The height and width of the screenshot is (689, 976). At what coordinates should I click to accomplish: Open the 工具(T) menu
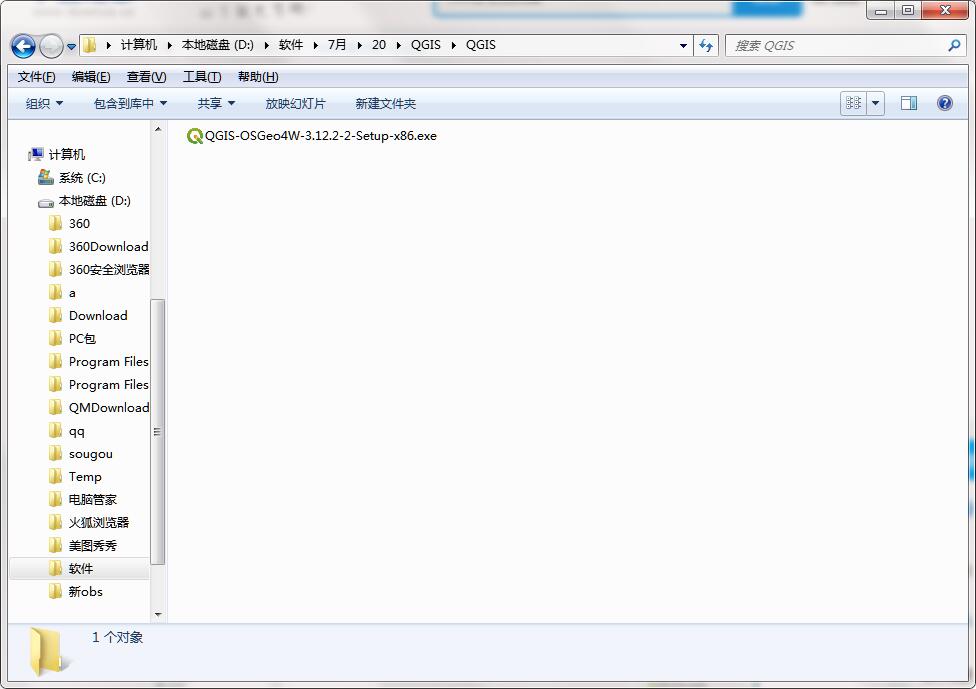click(202, 77)
